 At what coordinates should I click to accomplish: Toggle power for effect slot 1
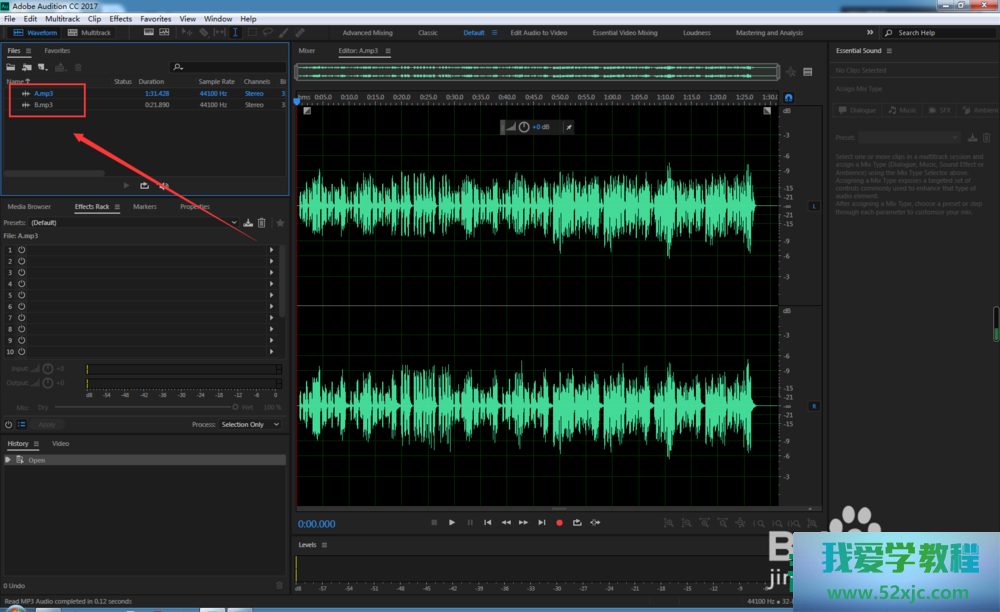point(21,249)
